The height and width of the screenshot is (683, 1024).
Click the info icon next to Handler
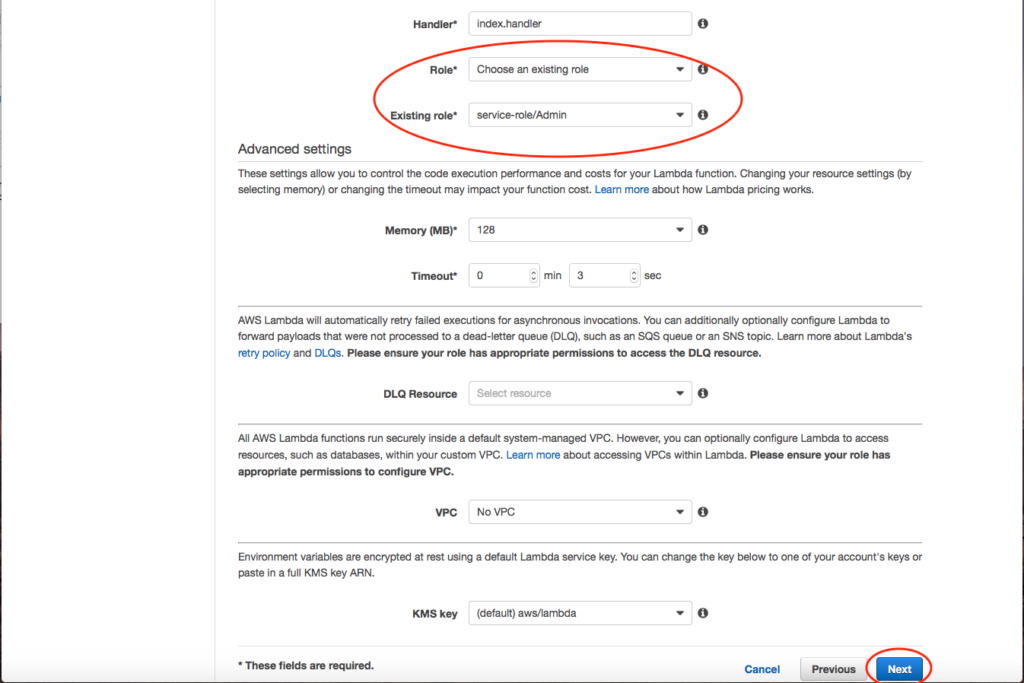(x=703, y=23)
